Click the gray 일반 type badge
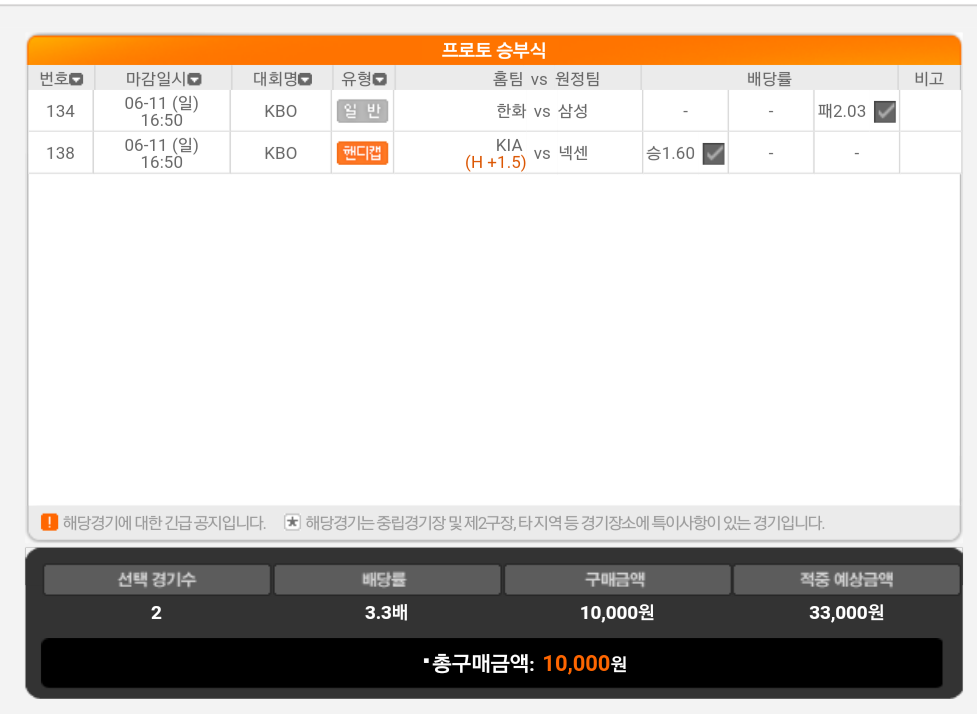Image resolution: width=977 pixels, height=714 pixels. (362, 111)
